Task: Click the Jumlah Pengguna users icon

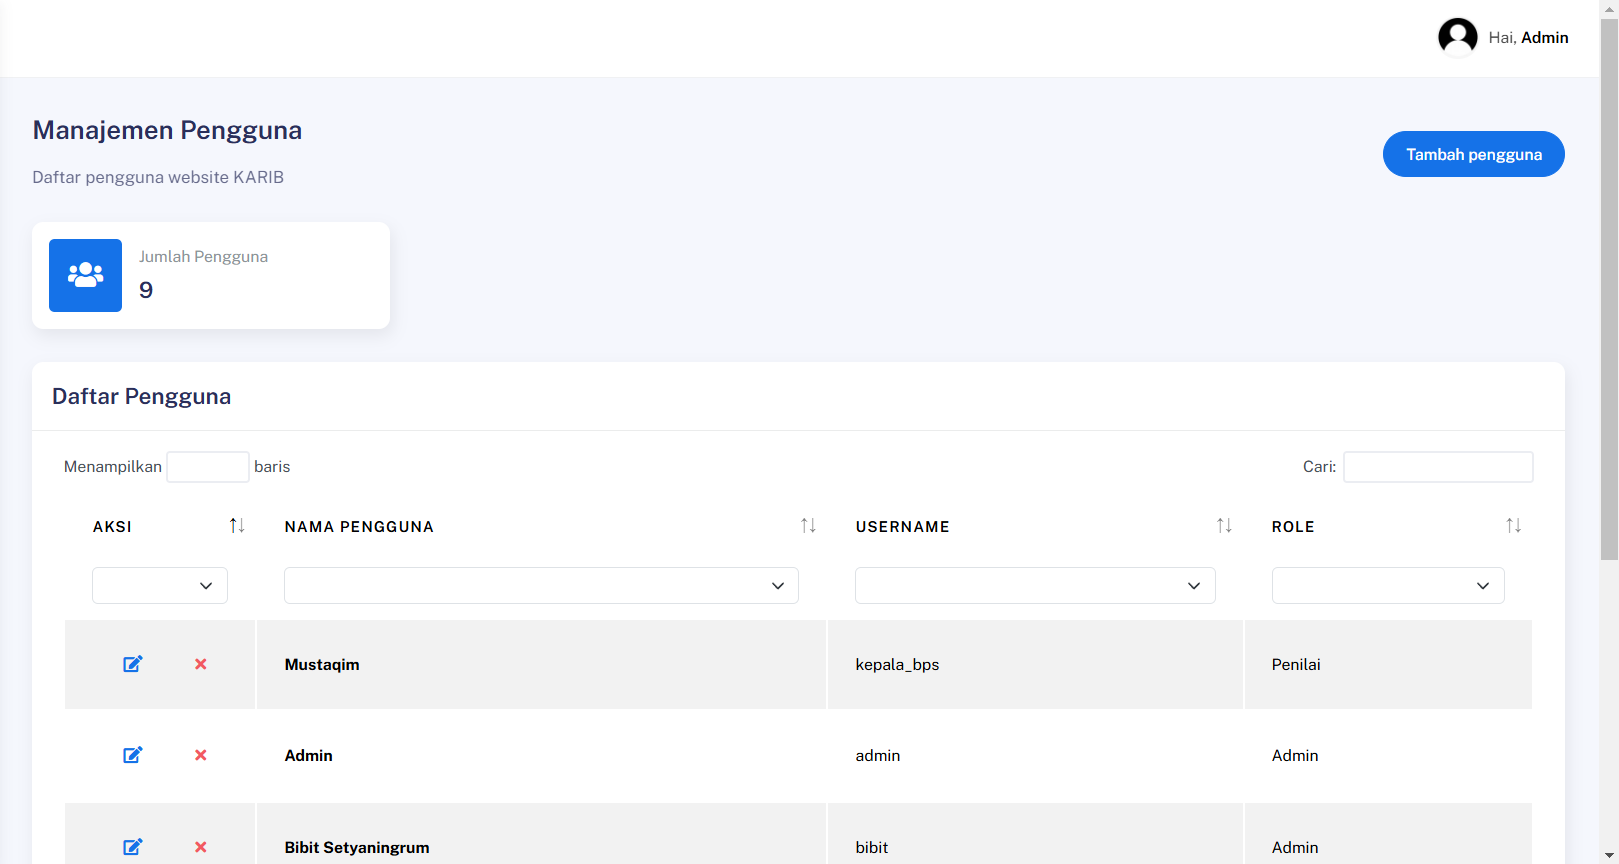Action: (x=85, y=275)
